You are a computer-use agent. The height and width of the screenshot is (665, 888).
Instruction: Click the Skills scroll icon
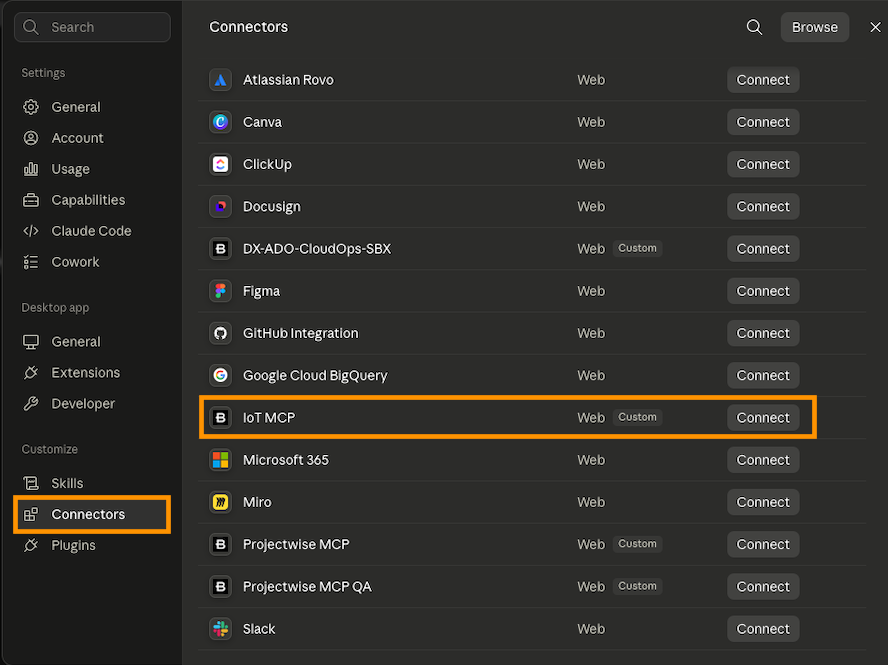(x=31, y=483)
